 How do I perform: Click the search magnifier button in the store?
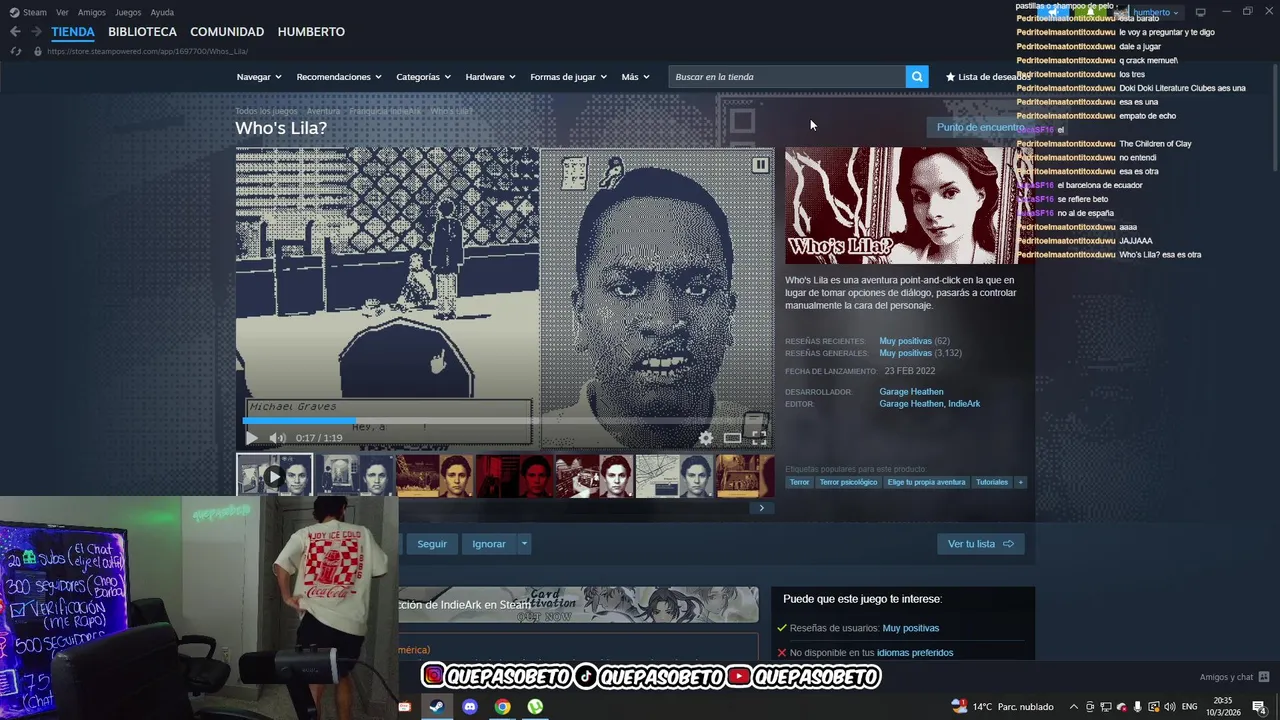tap(917, 77)
